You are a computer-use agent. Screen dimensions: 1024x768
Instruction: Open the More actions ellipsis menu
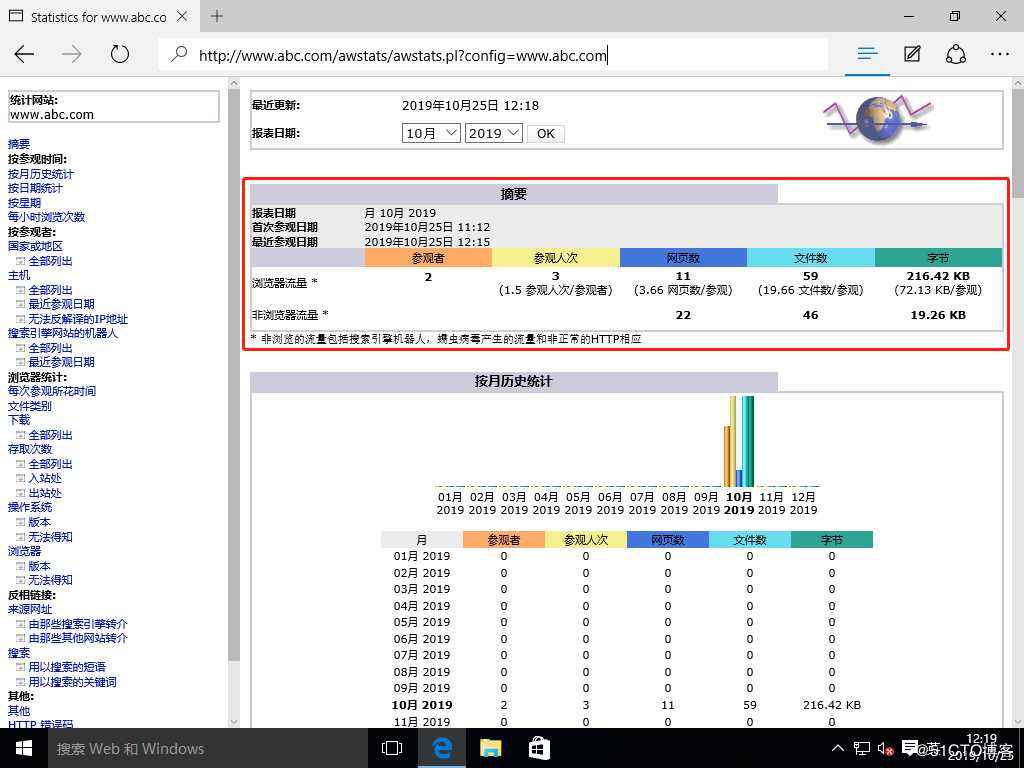1000,55
